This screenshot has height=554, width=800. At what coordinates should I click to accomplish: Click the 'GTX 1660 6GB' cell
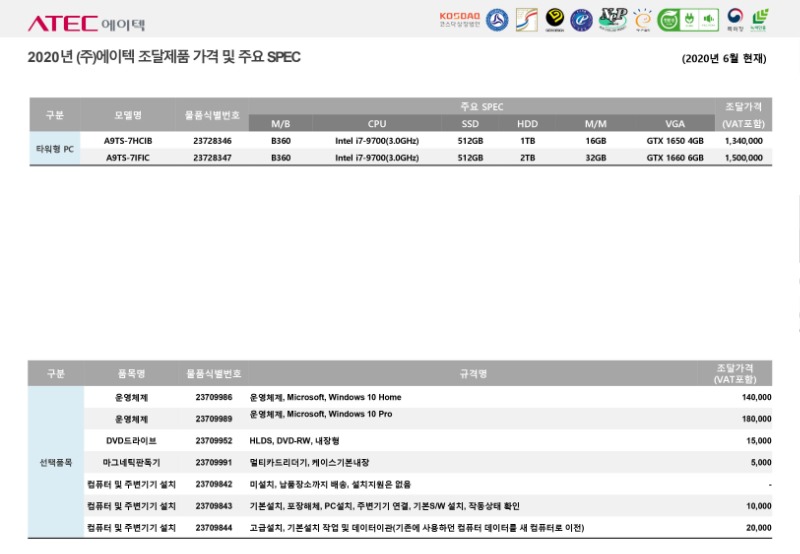coord(675,158)
